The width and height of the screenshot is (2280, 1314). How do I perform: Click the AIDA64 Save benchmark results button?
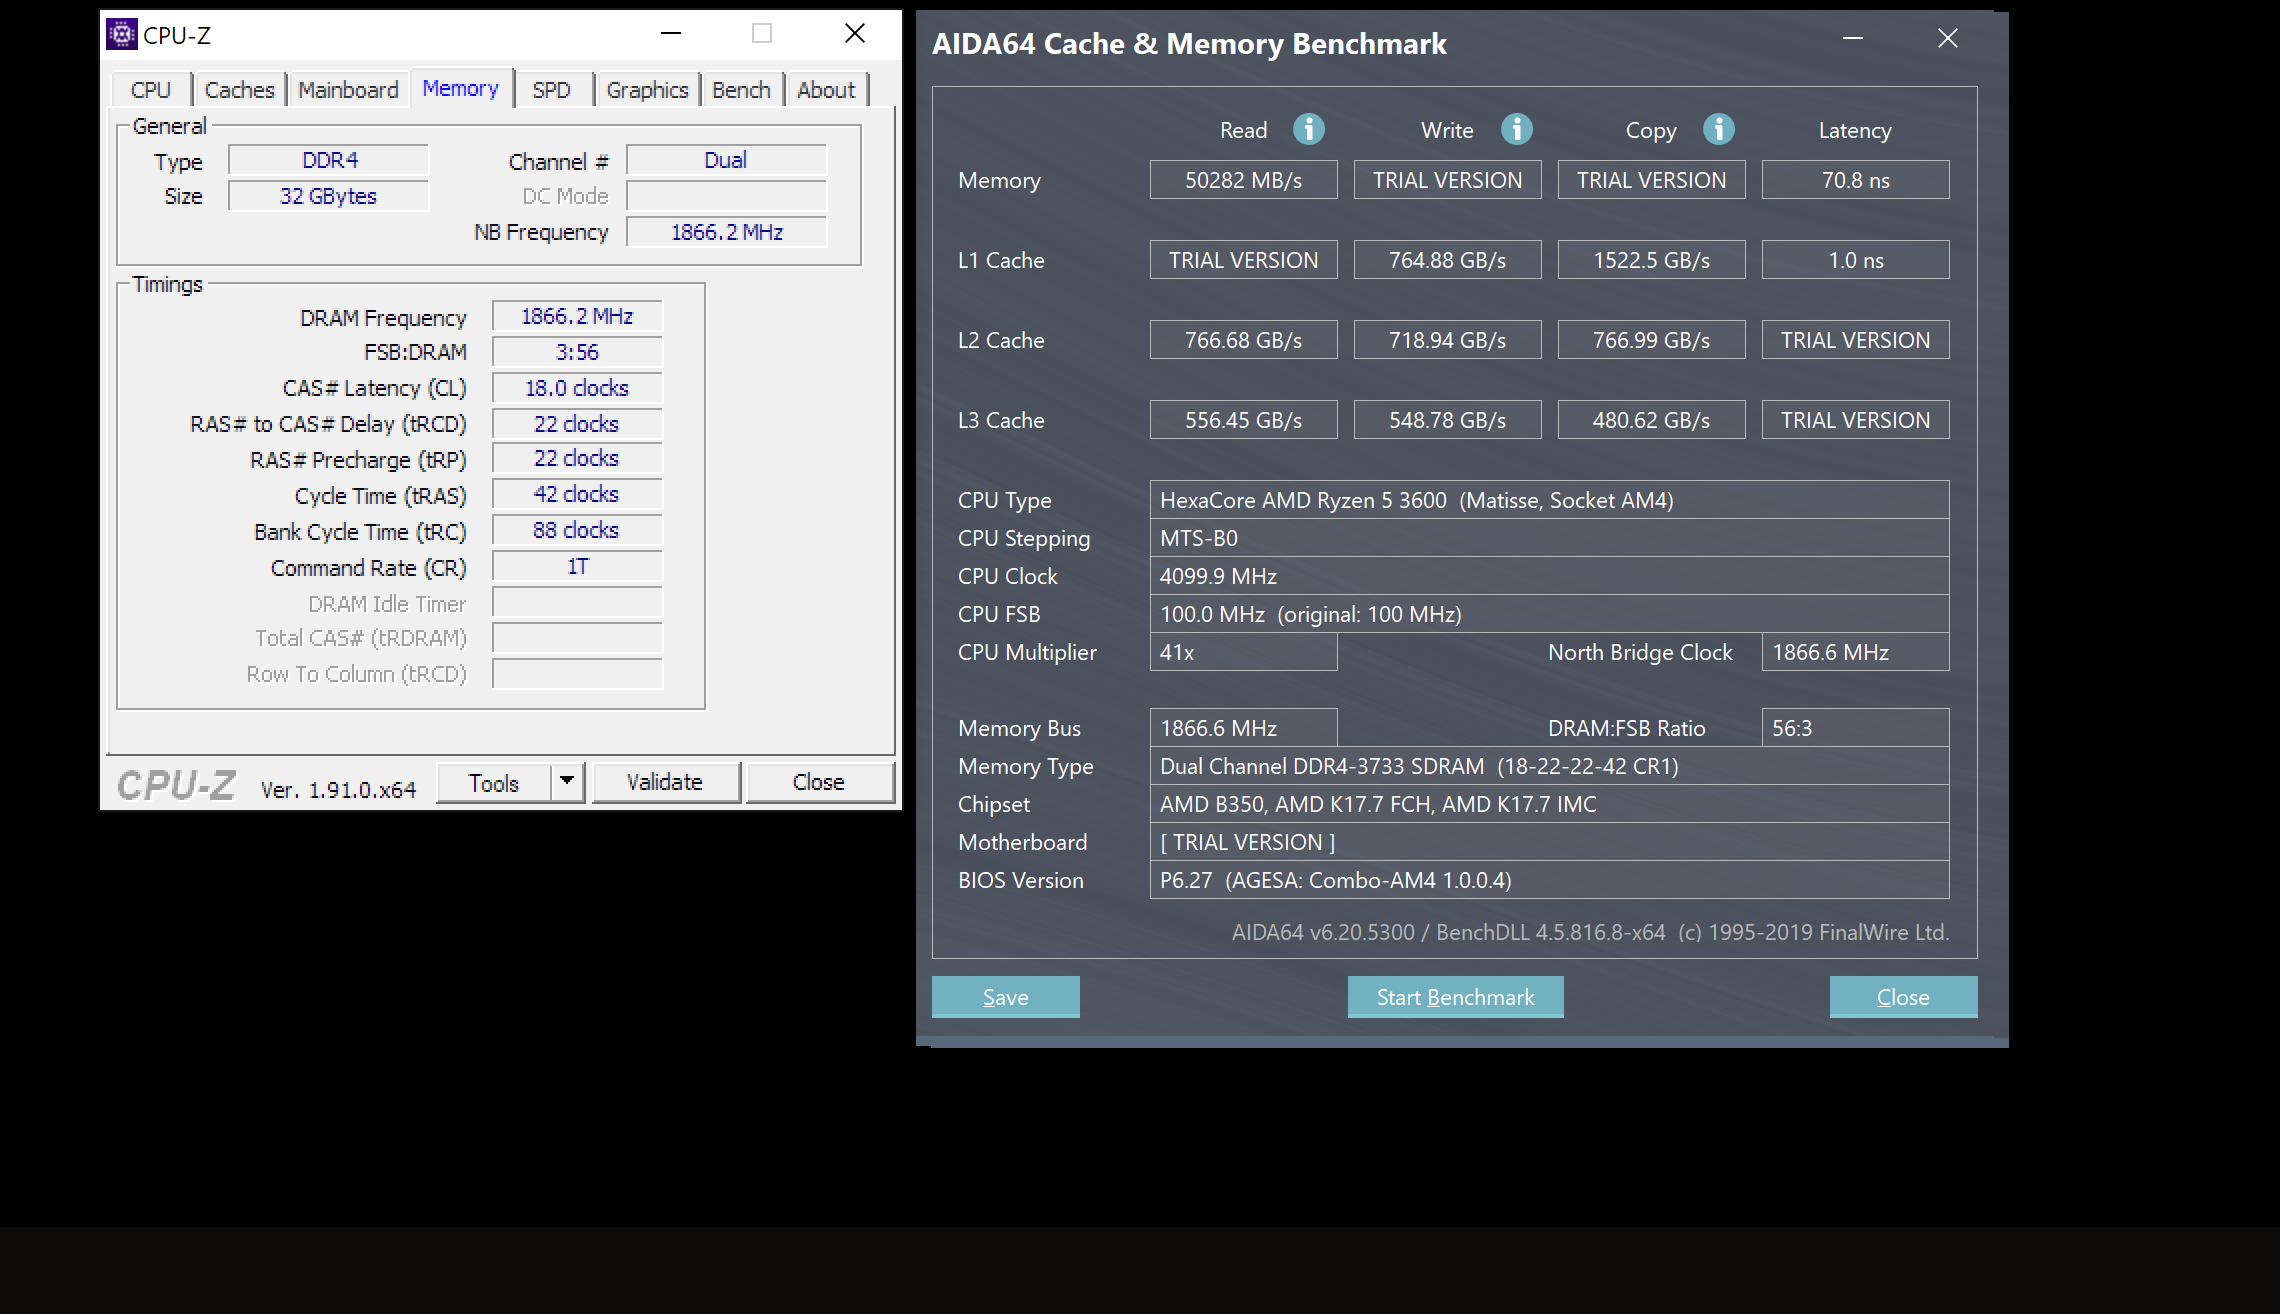1004,996
